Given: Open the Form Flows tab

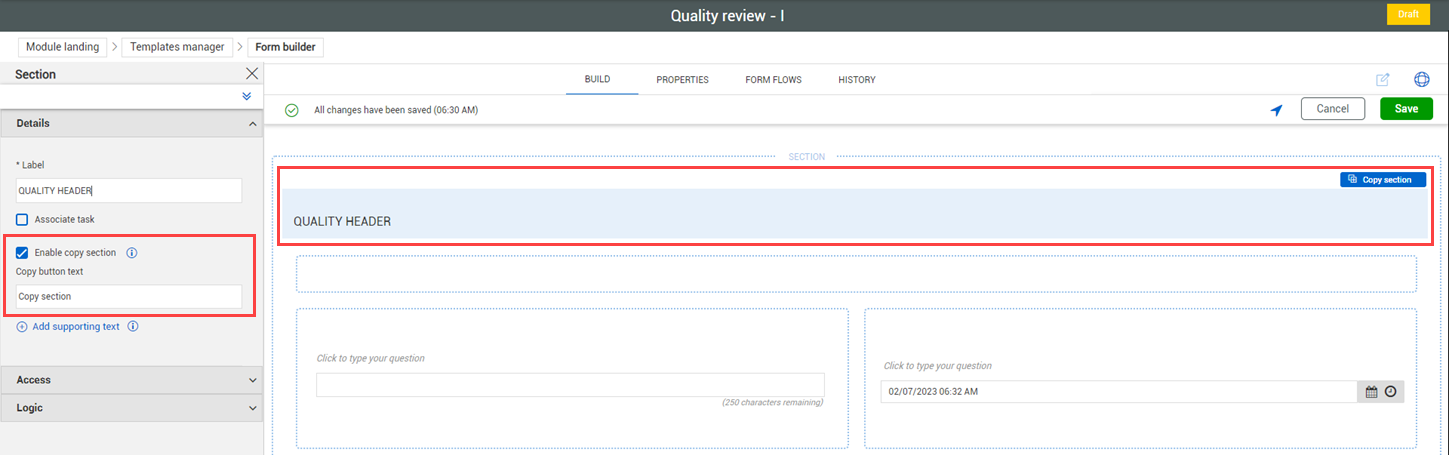Looking at the screenshot, I should click(x=773, y=80).
